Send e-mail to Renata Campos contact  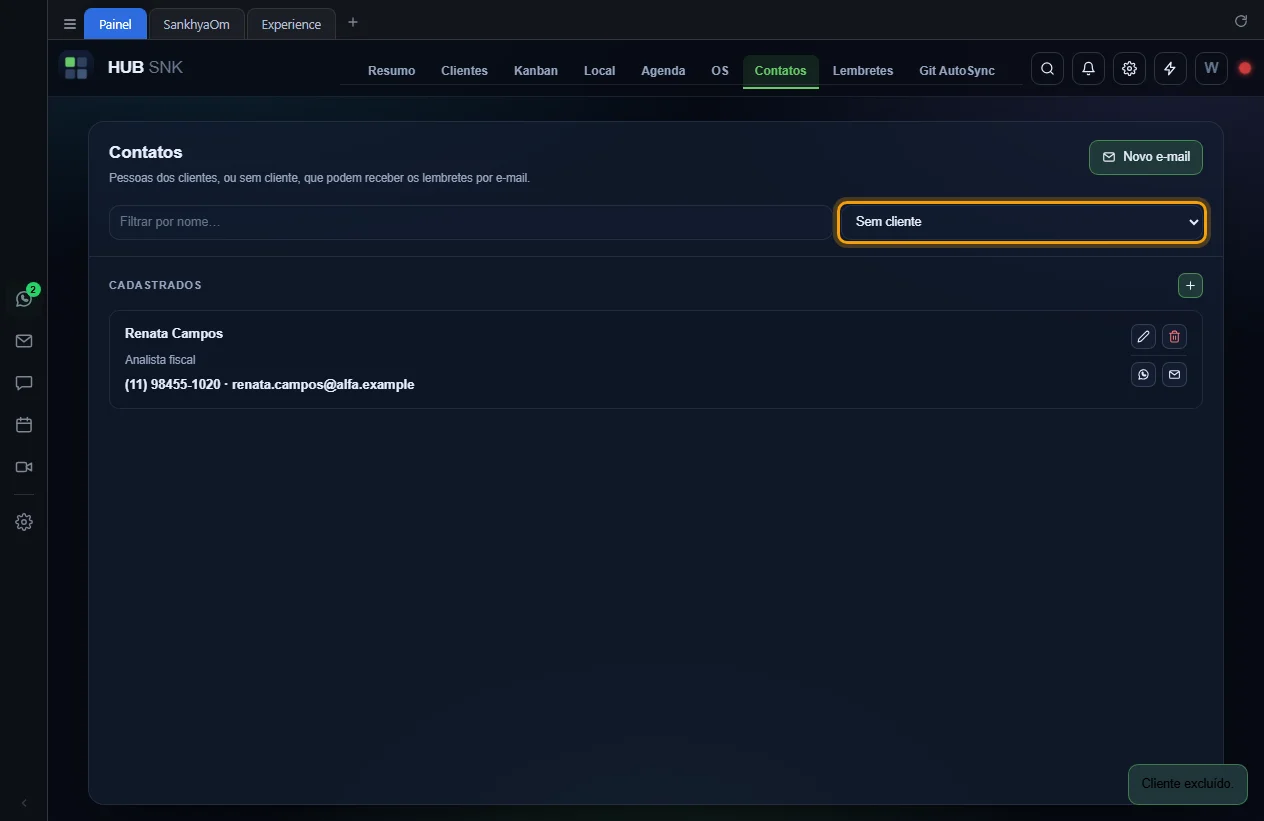pyautogui.click(x=1174, y=374)
